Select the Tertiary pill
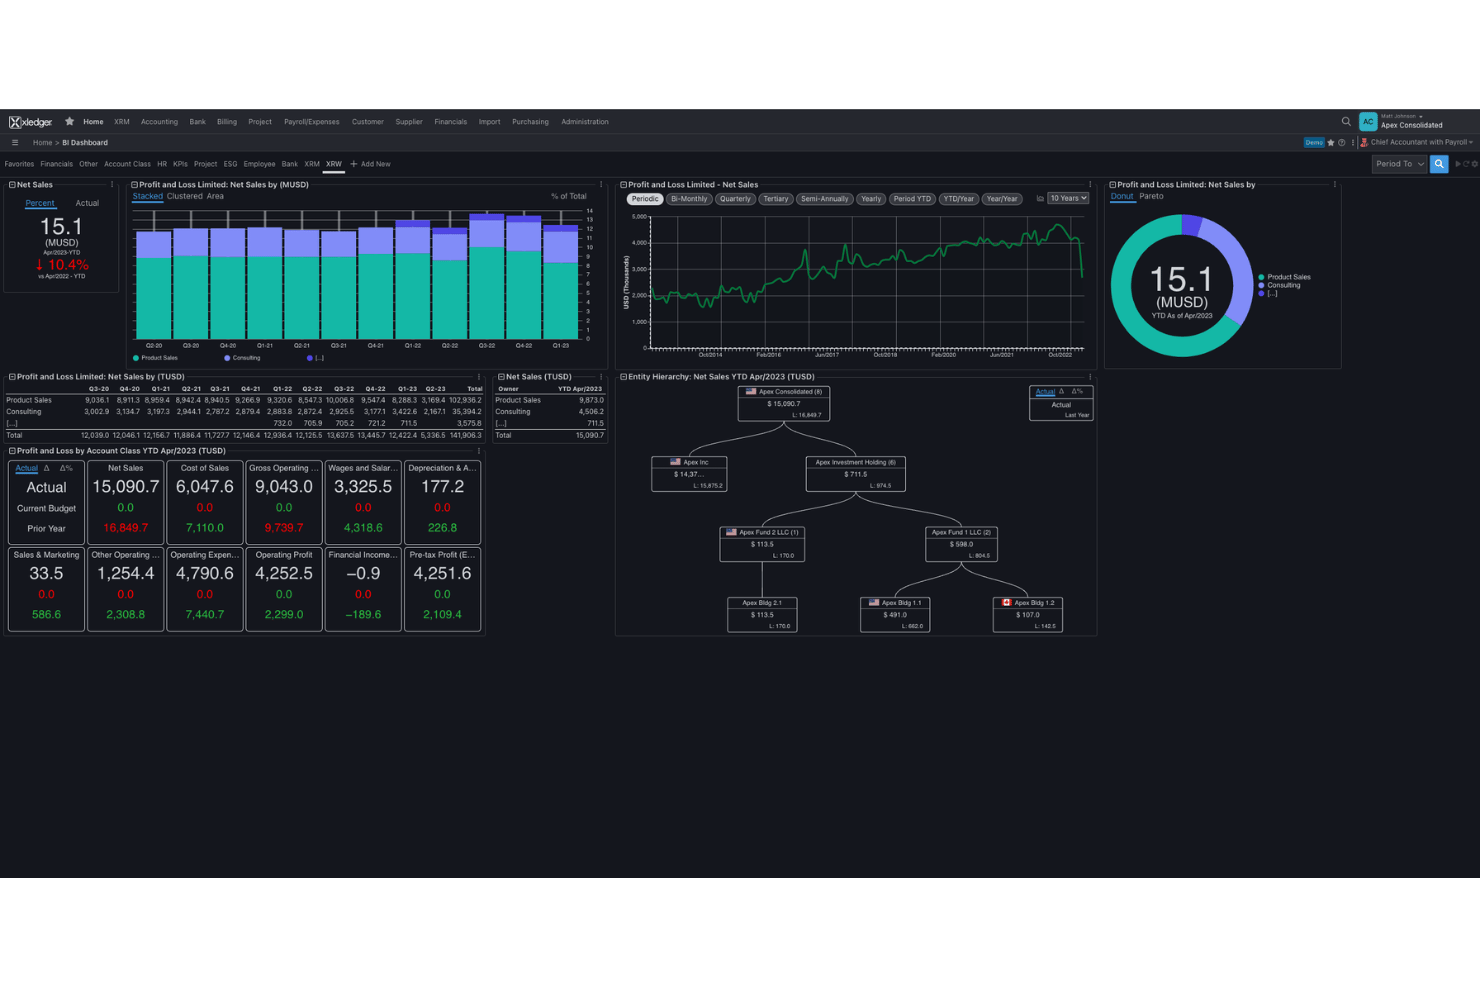The image size is (1480, 987). [776, 199]
